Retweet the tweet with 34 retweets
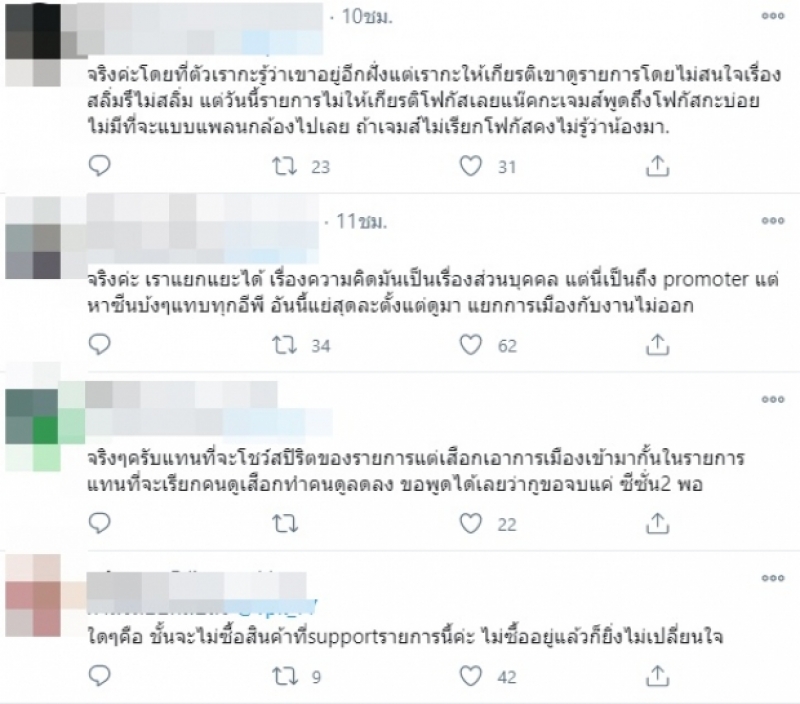800x704 pixels. click(284, 345)
